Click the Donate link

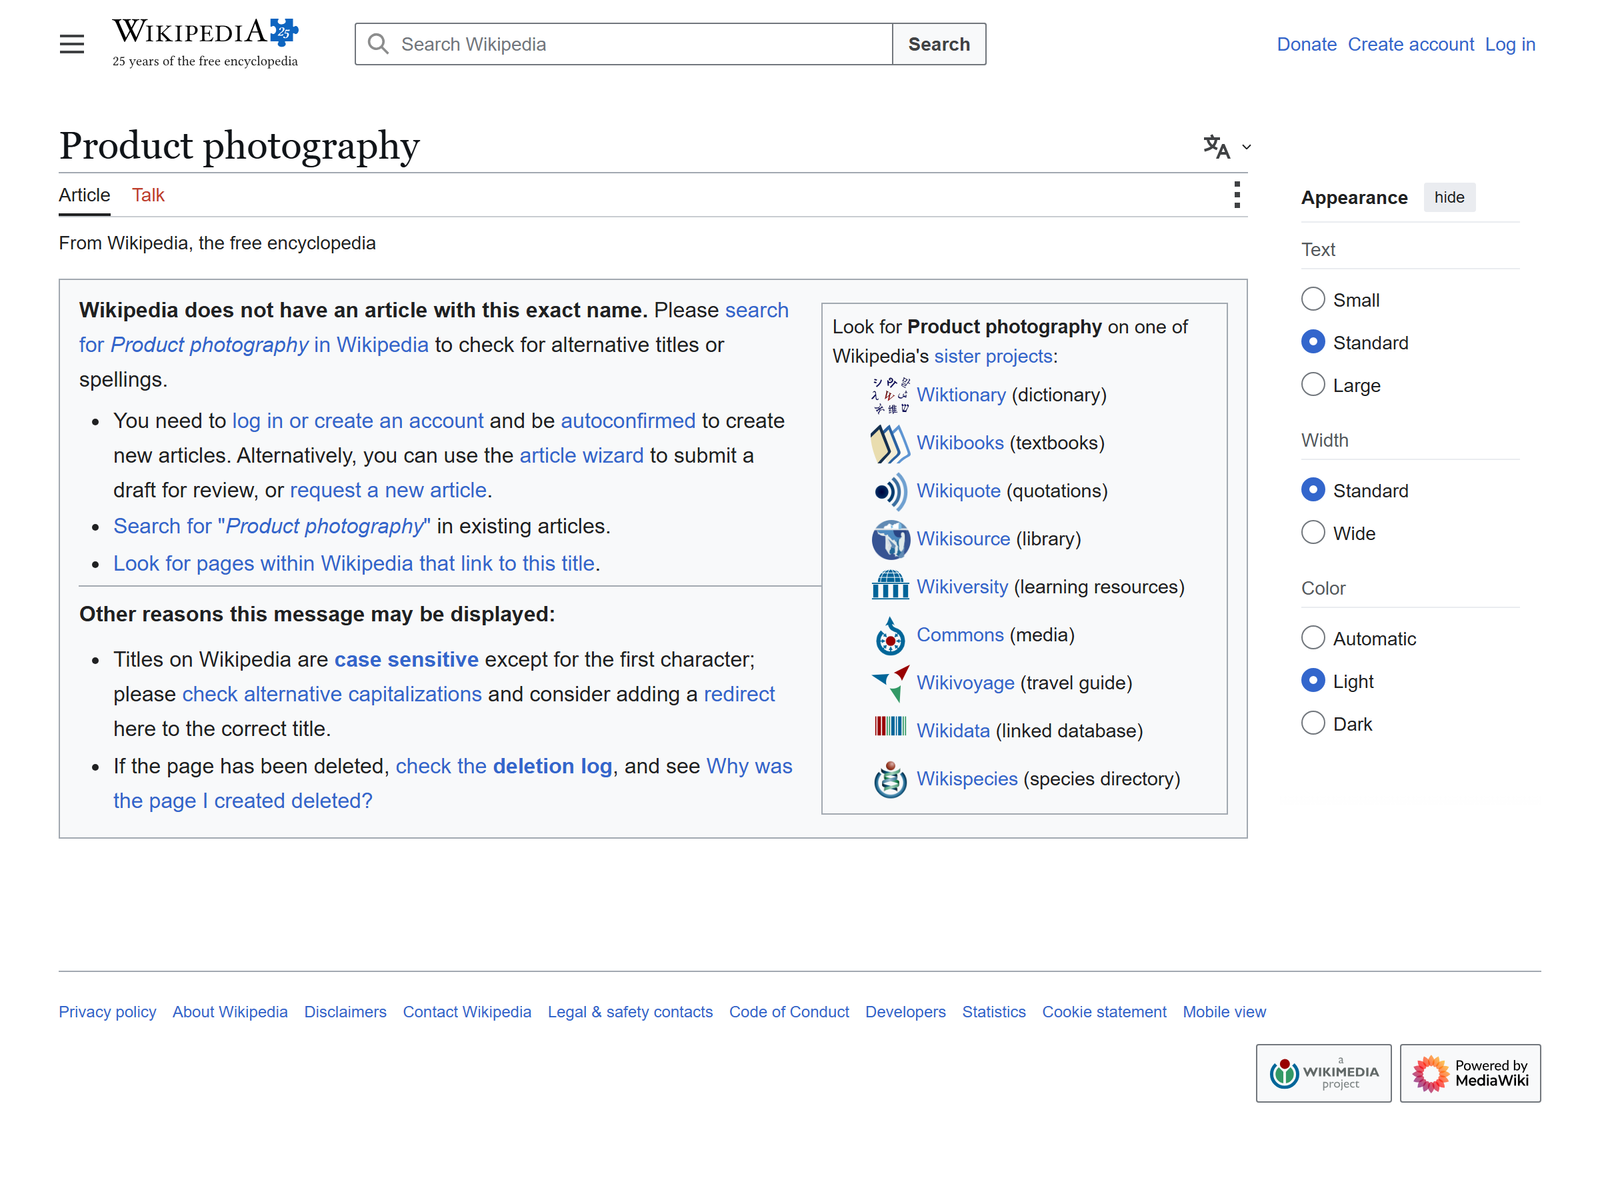point(1307,44)
